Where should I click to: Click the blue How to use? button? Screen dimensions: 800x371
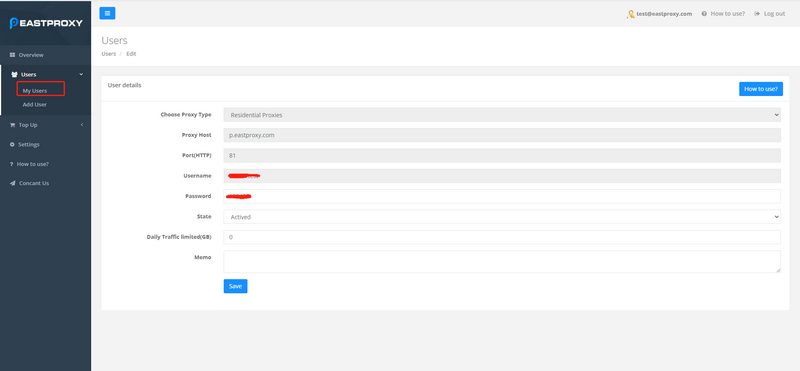pos(761,89)
